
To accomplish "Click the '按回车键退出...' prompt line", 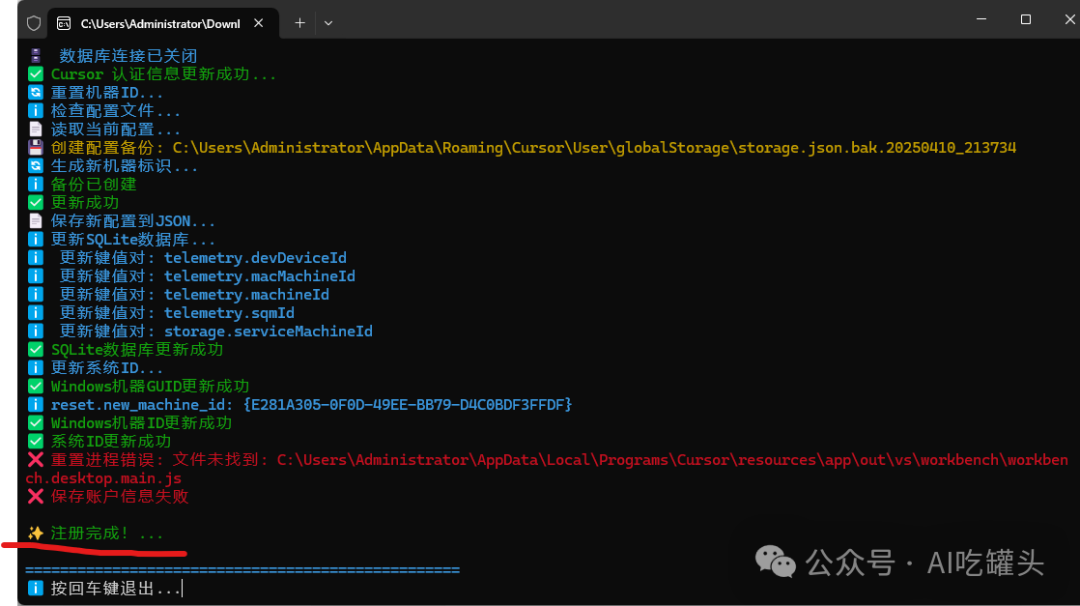I will (116, 588).
